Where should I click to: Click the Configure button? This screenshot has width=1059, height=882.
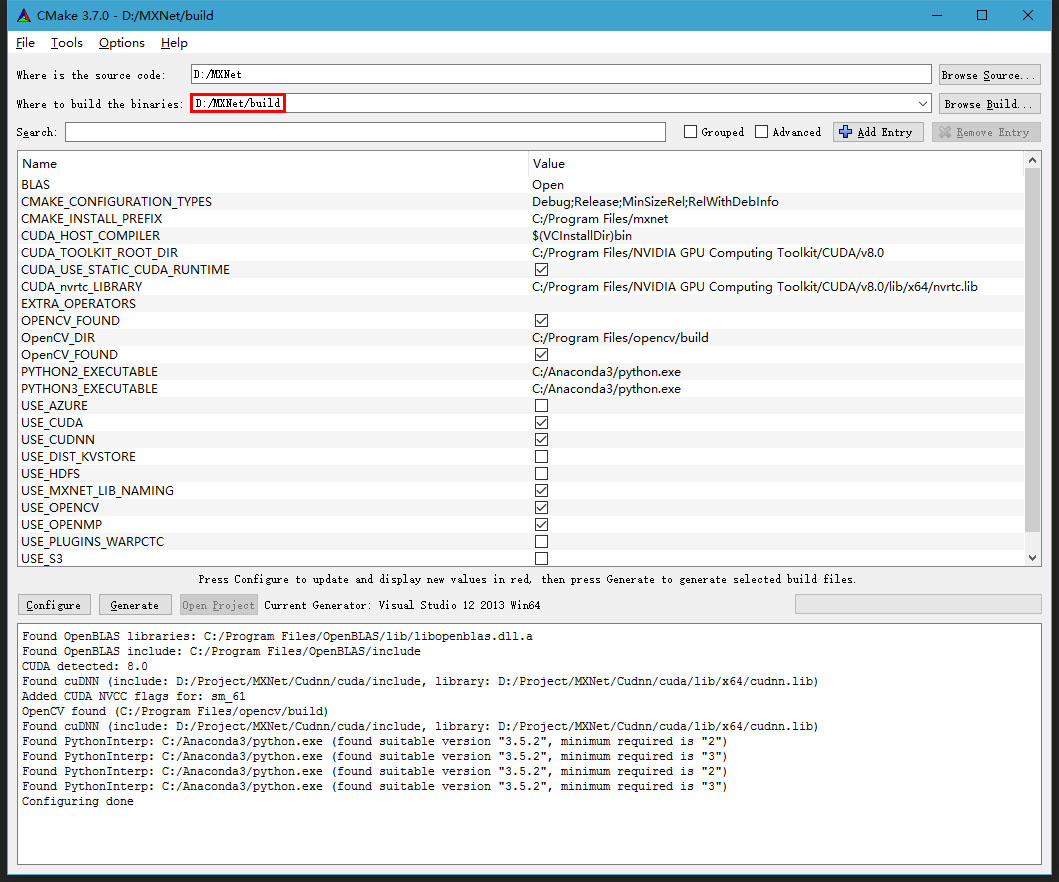click(x=53, y=605)
